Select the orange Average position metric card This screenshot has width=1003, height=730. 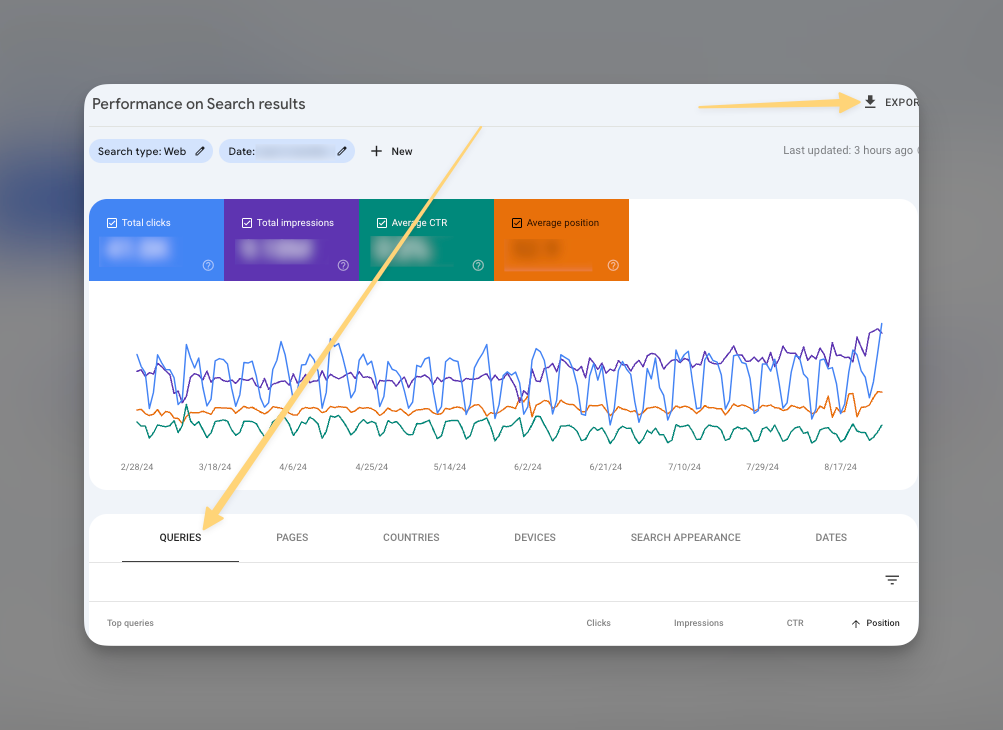point(562,240)
